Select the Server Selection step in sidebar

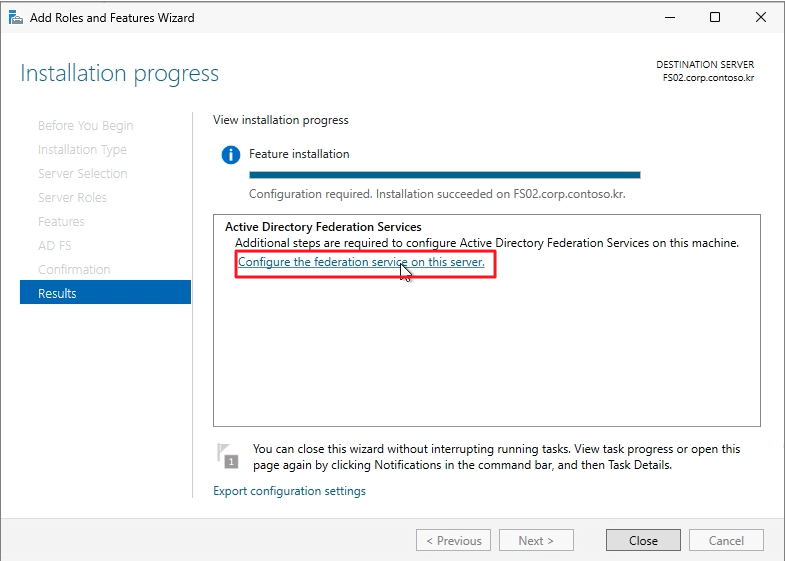83,173
